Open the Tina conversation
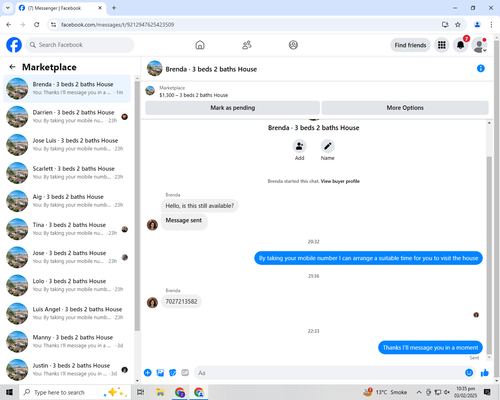Image resolution: width=500 pixels, height=400 pixels. click(67, 229)
